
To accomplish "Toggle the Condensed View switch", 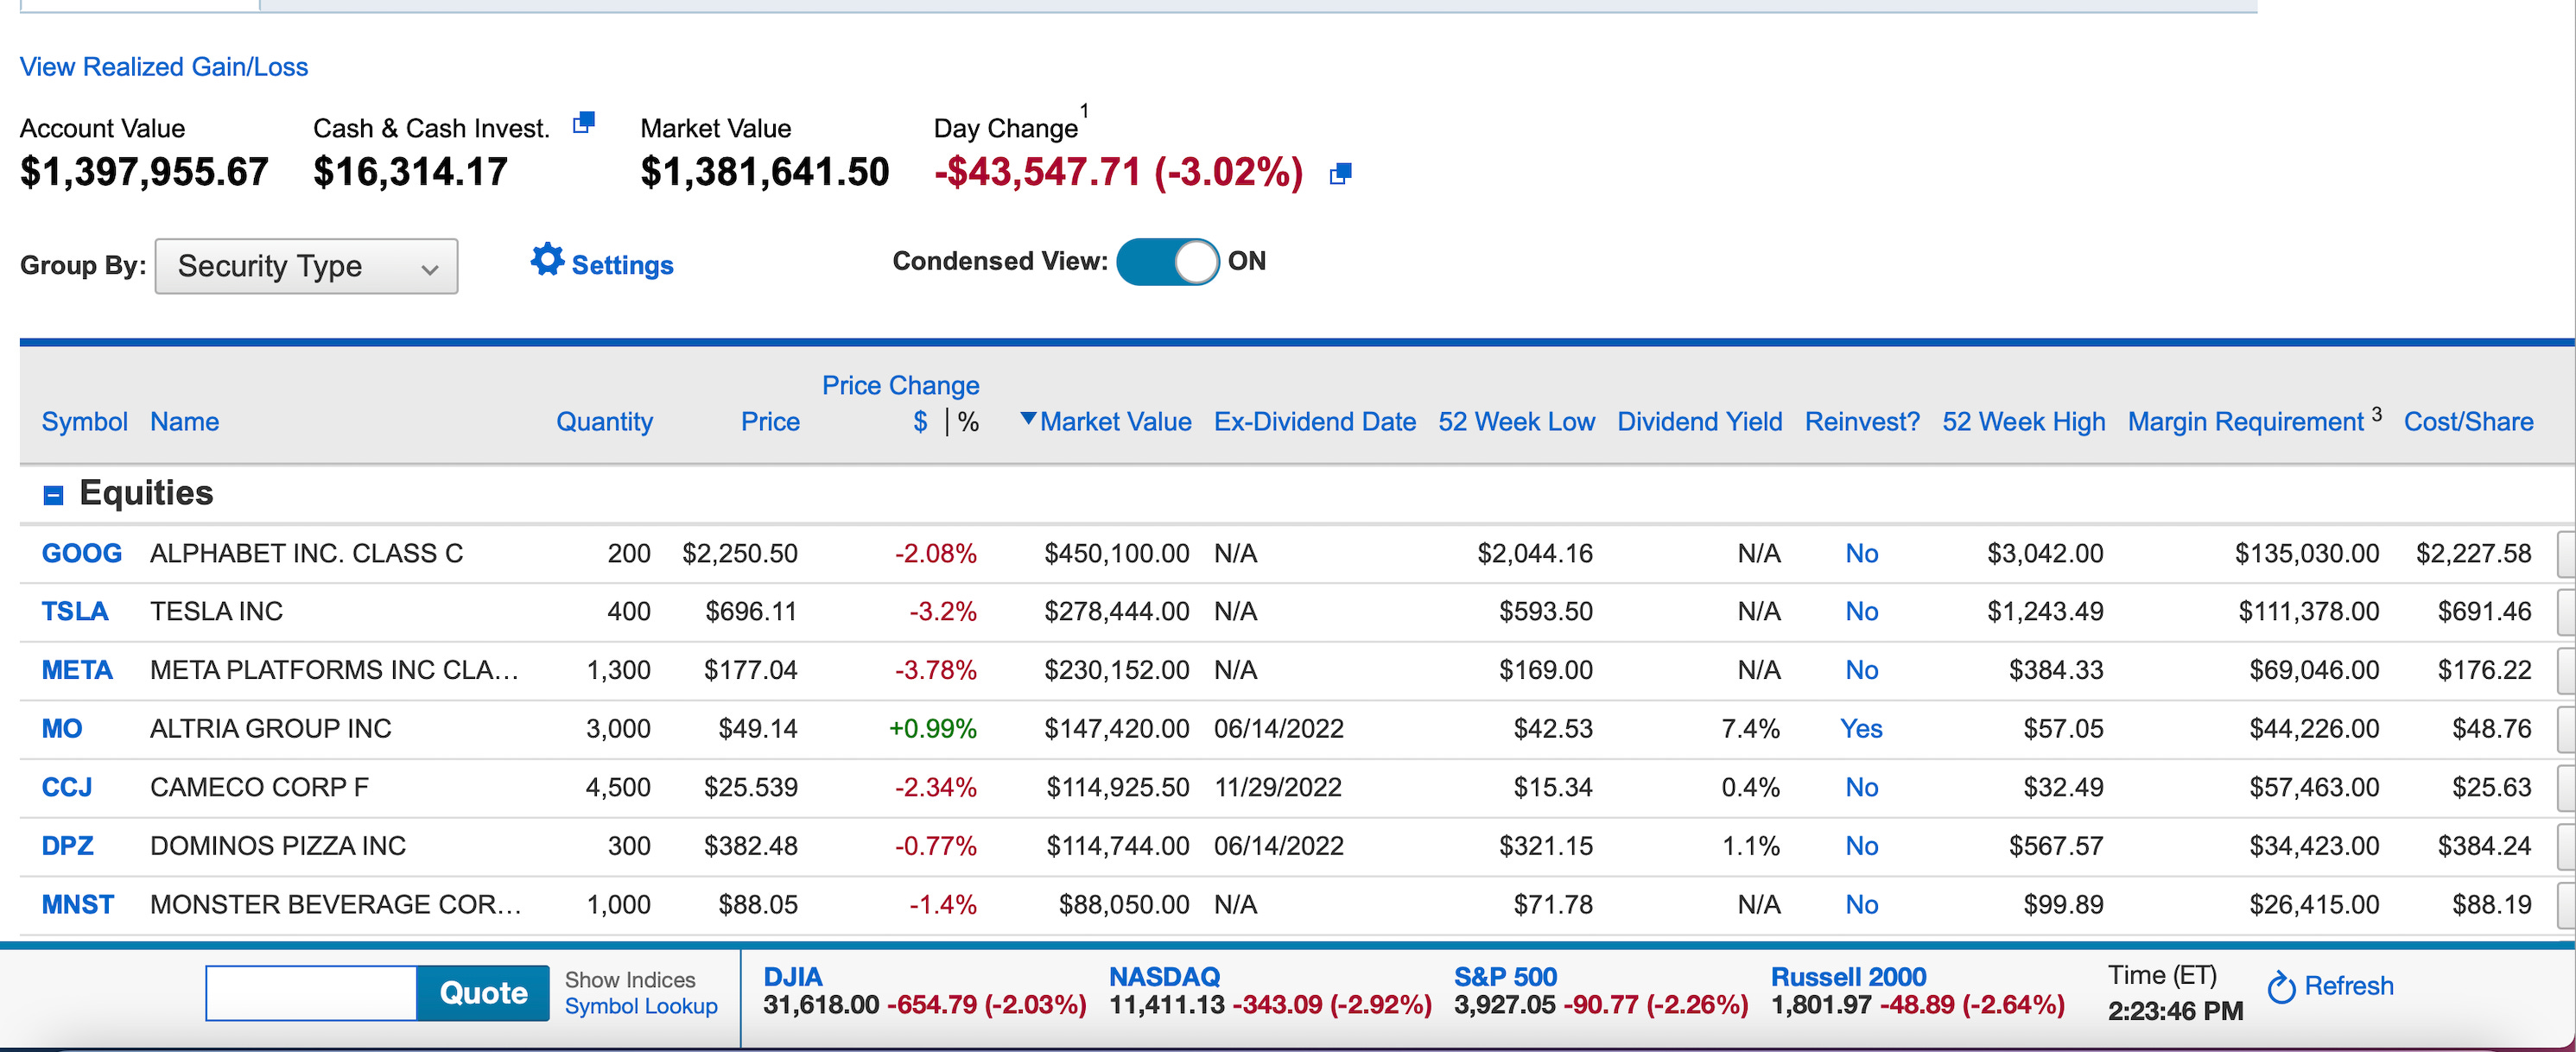I will click(x=1167, y=262).
